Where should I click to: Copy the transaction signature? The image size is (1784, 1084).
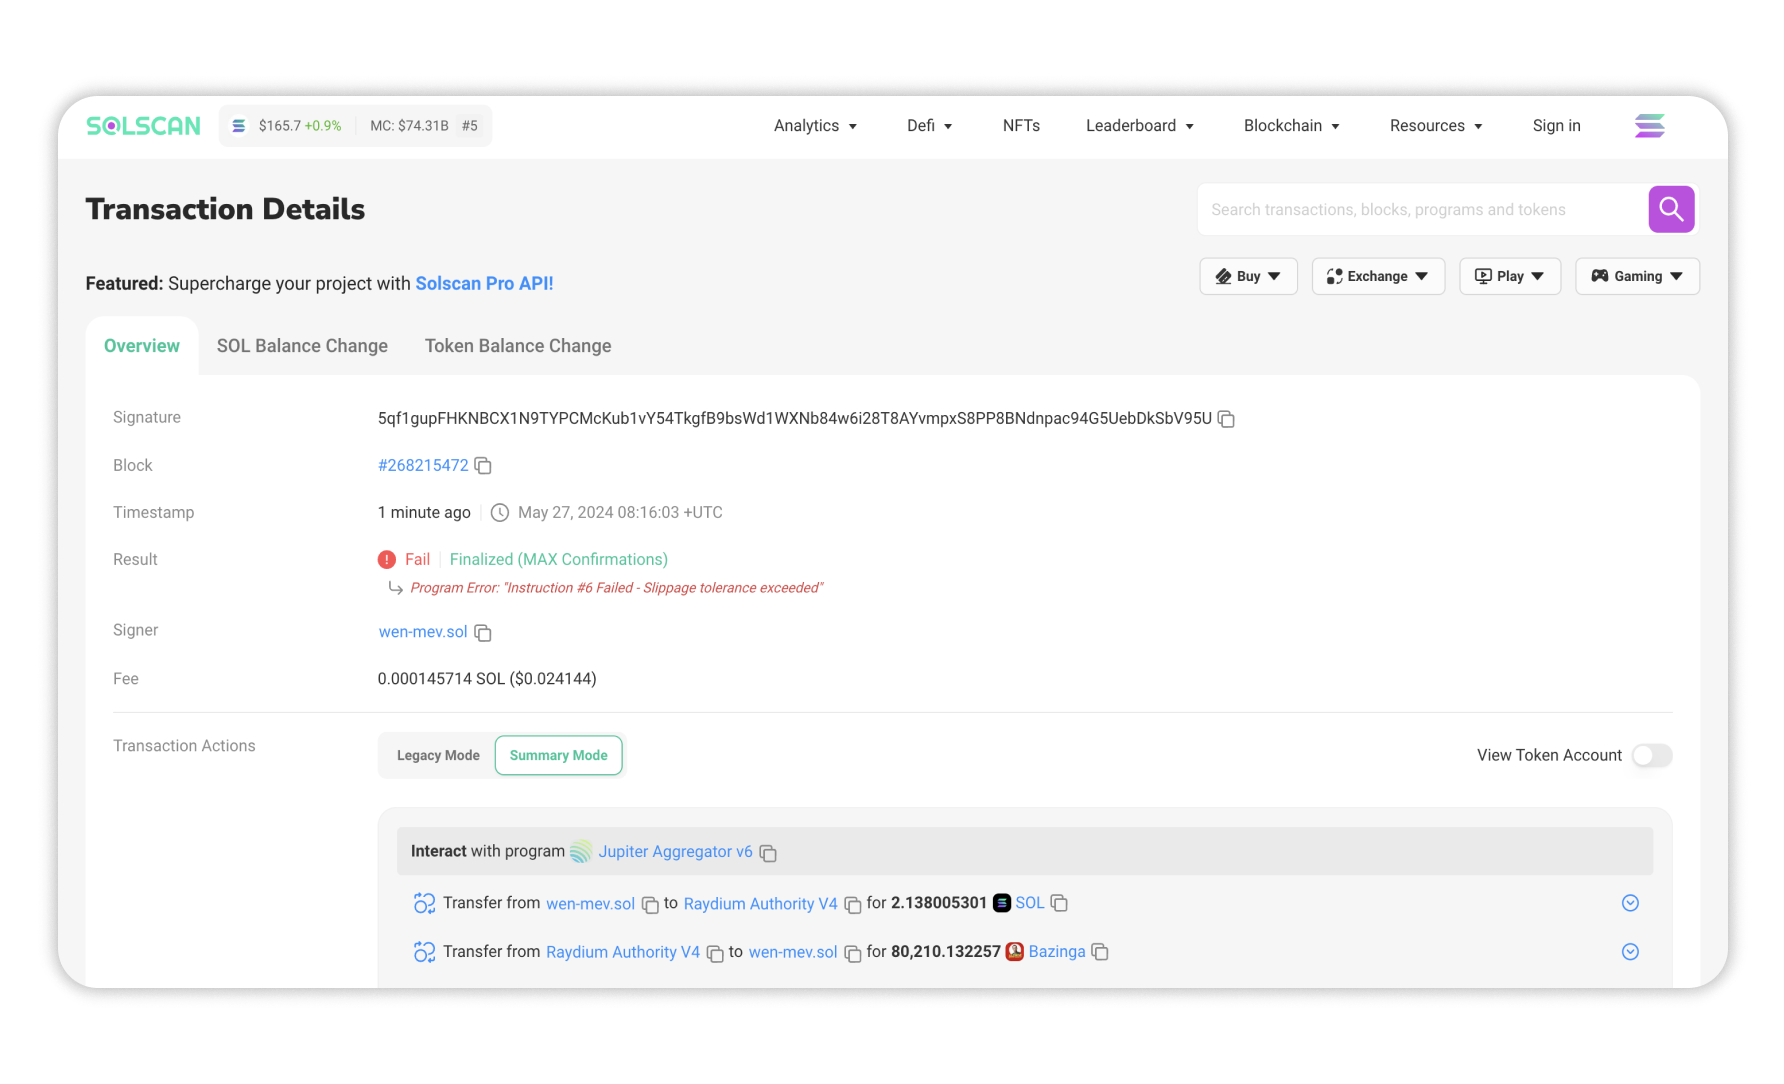1226,419
